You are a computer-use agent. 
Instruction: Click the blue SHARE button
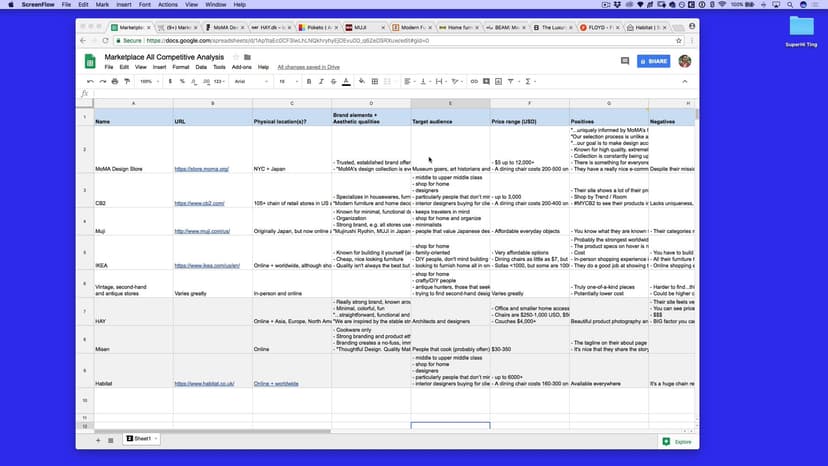coord(653,61)
